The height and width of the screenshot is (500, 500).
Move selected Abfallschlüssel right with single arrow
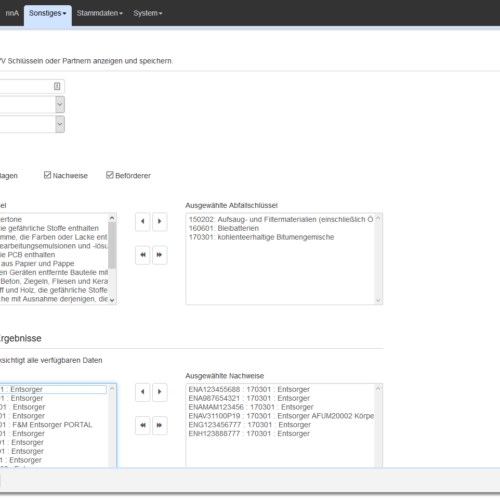(160, 221)
